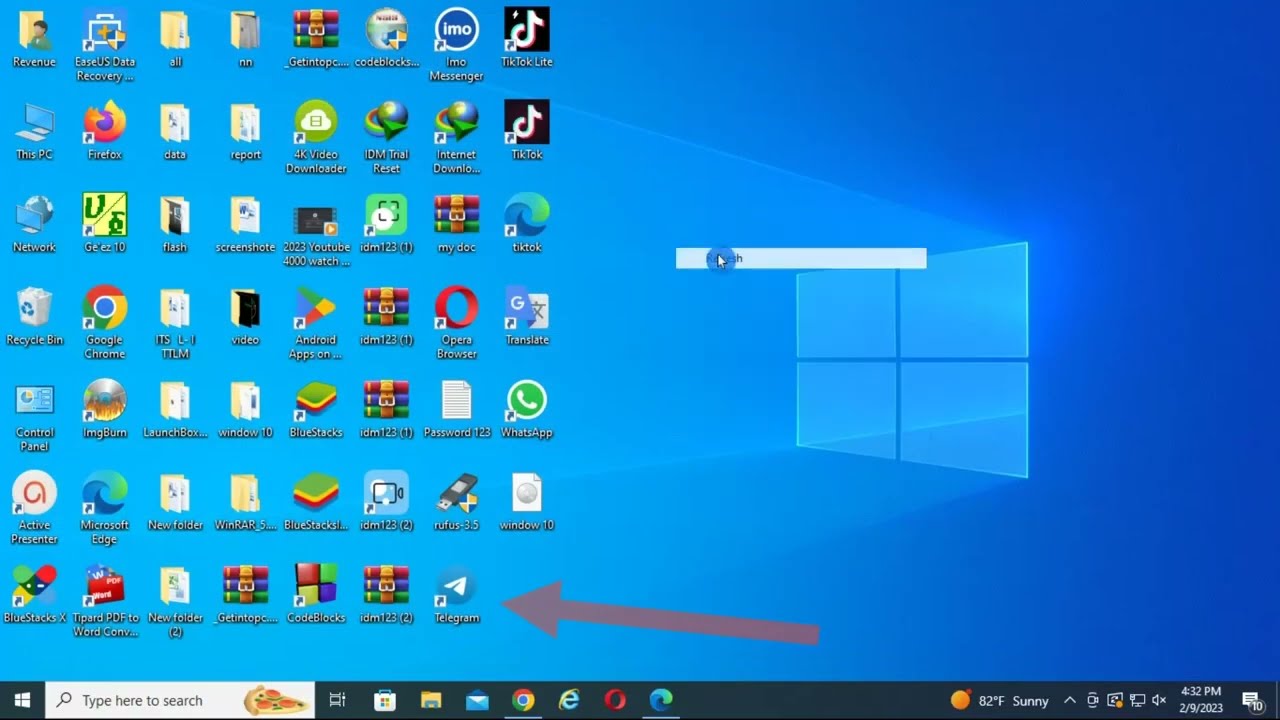This screenshot has width=1280, height=720.
Task: Select IDM Trial Reset
Action: [x=386, y=138]
